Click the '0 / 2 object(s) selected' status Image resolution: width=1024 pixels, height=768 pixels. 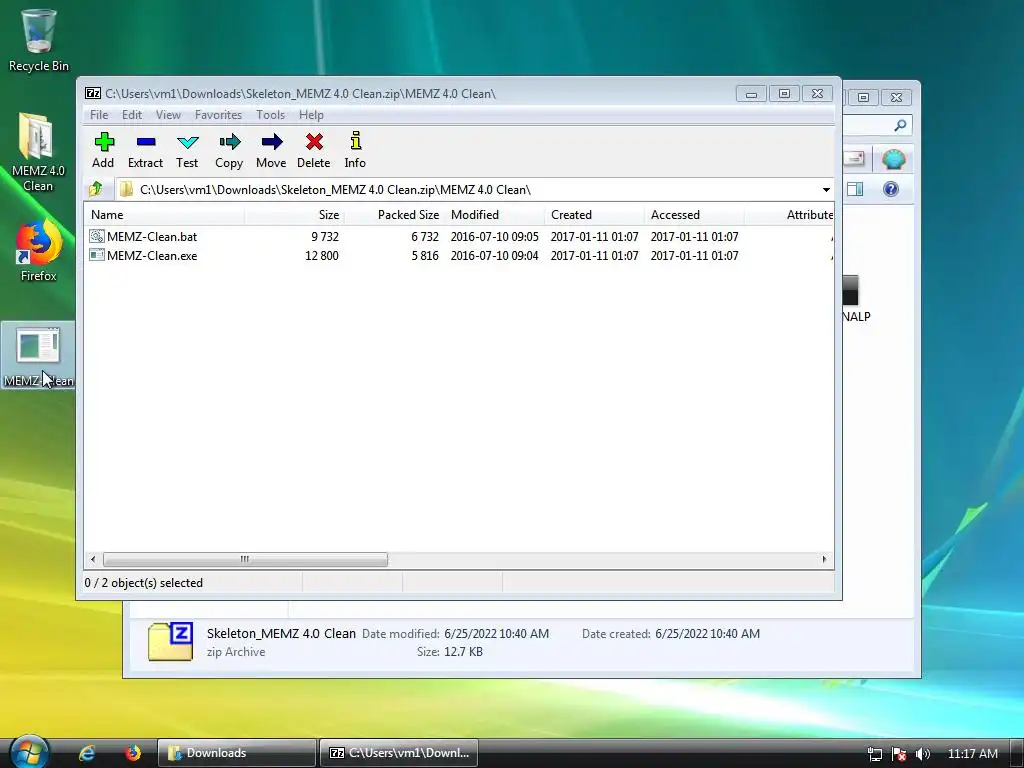(x=144, y=583)
